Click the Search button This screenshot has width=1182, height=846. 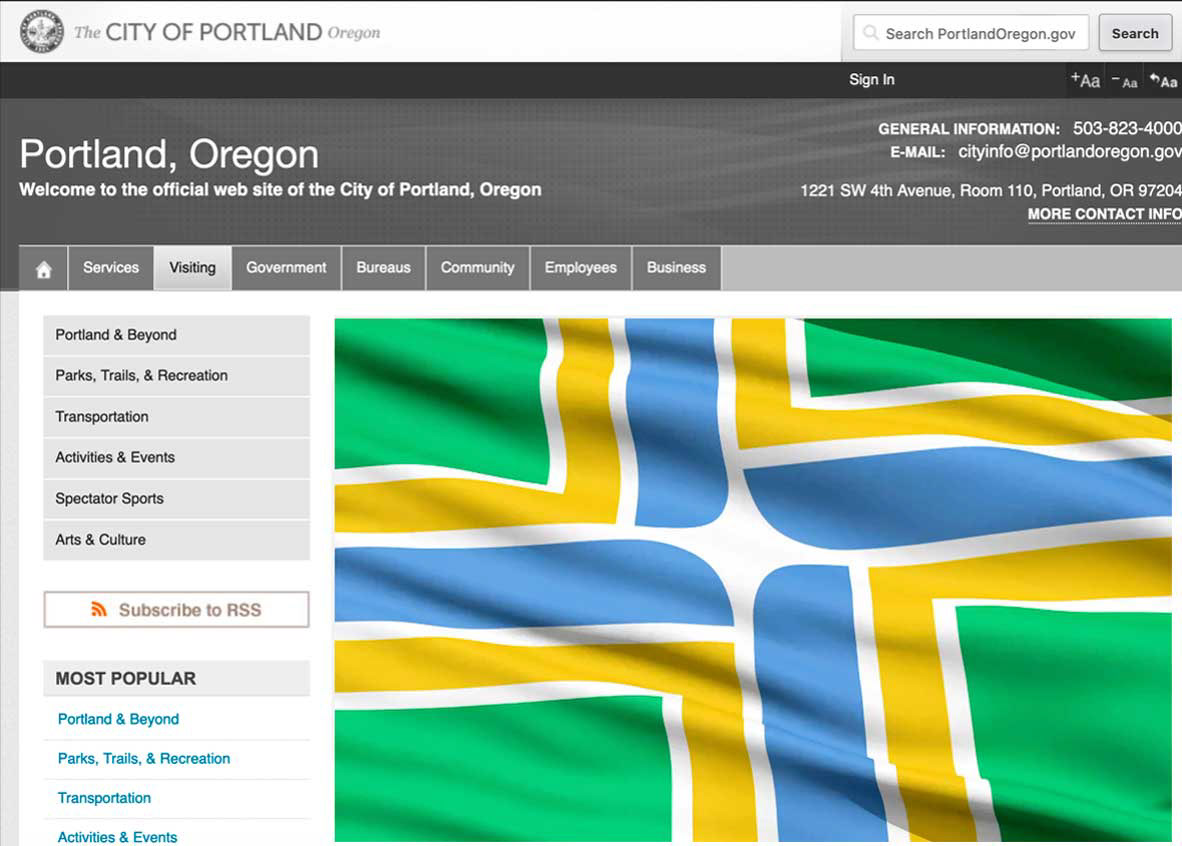pos(1135,33)
